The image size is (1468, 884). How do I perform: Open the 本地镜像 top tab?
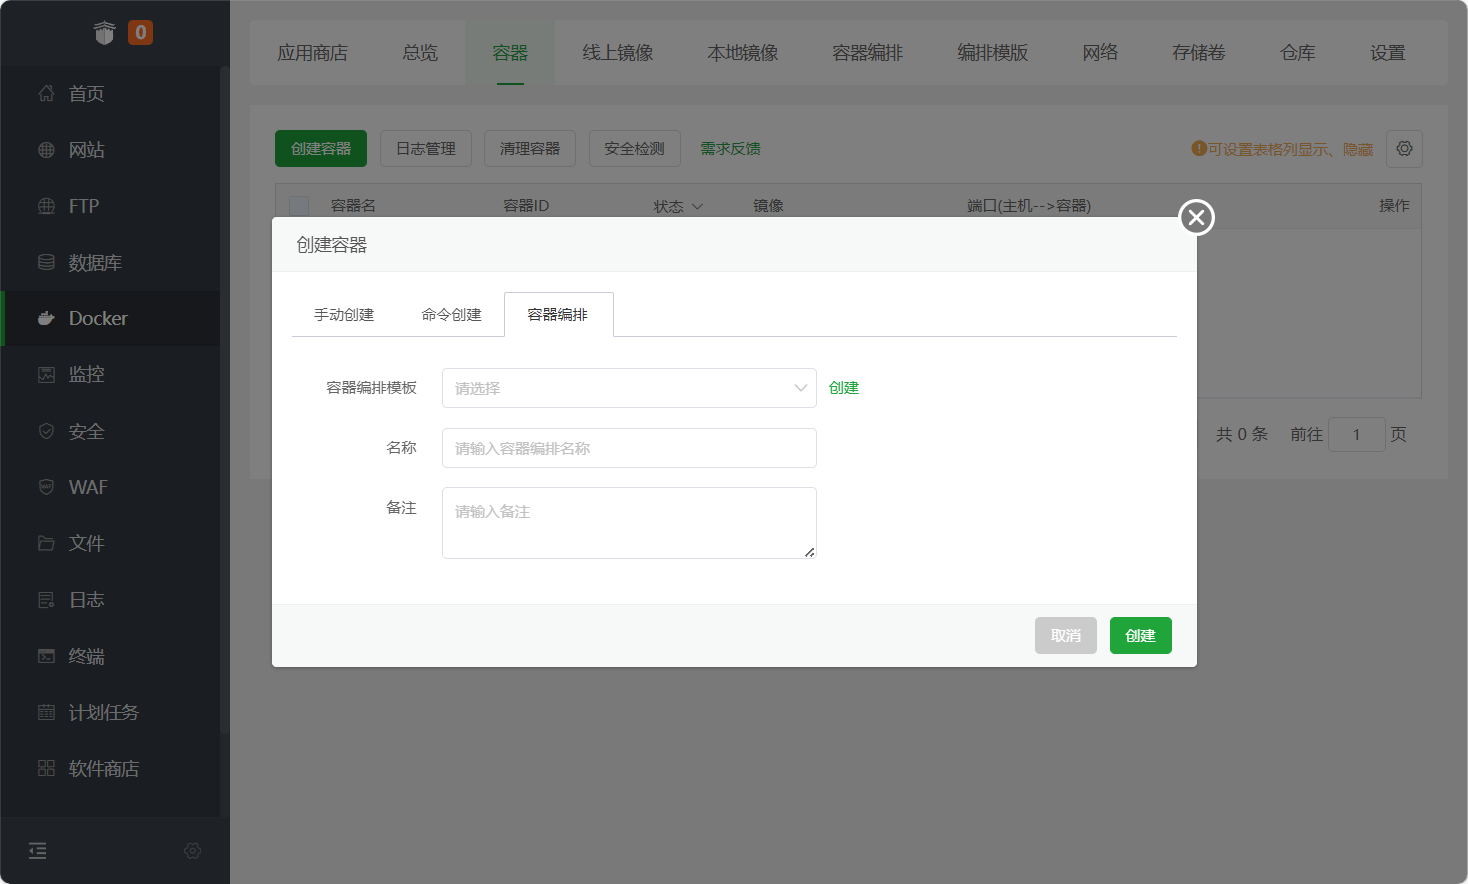pyautogui.click(x=743, y=53)
